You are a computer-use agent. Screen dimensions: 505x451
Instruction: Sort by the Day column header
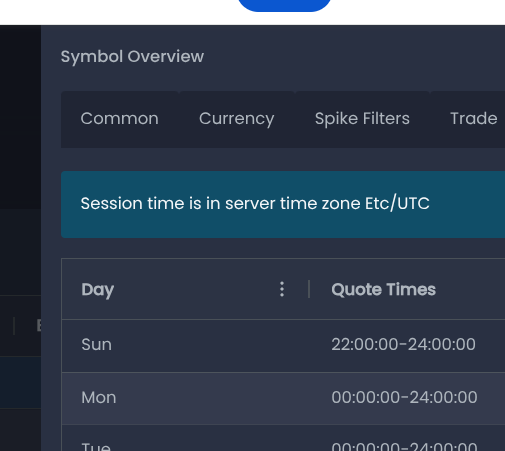tap(98, 289)
